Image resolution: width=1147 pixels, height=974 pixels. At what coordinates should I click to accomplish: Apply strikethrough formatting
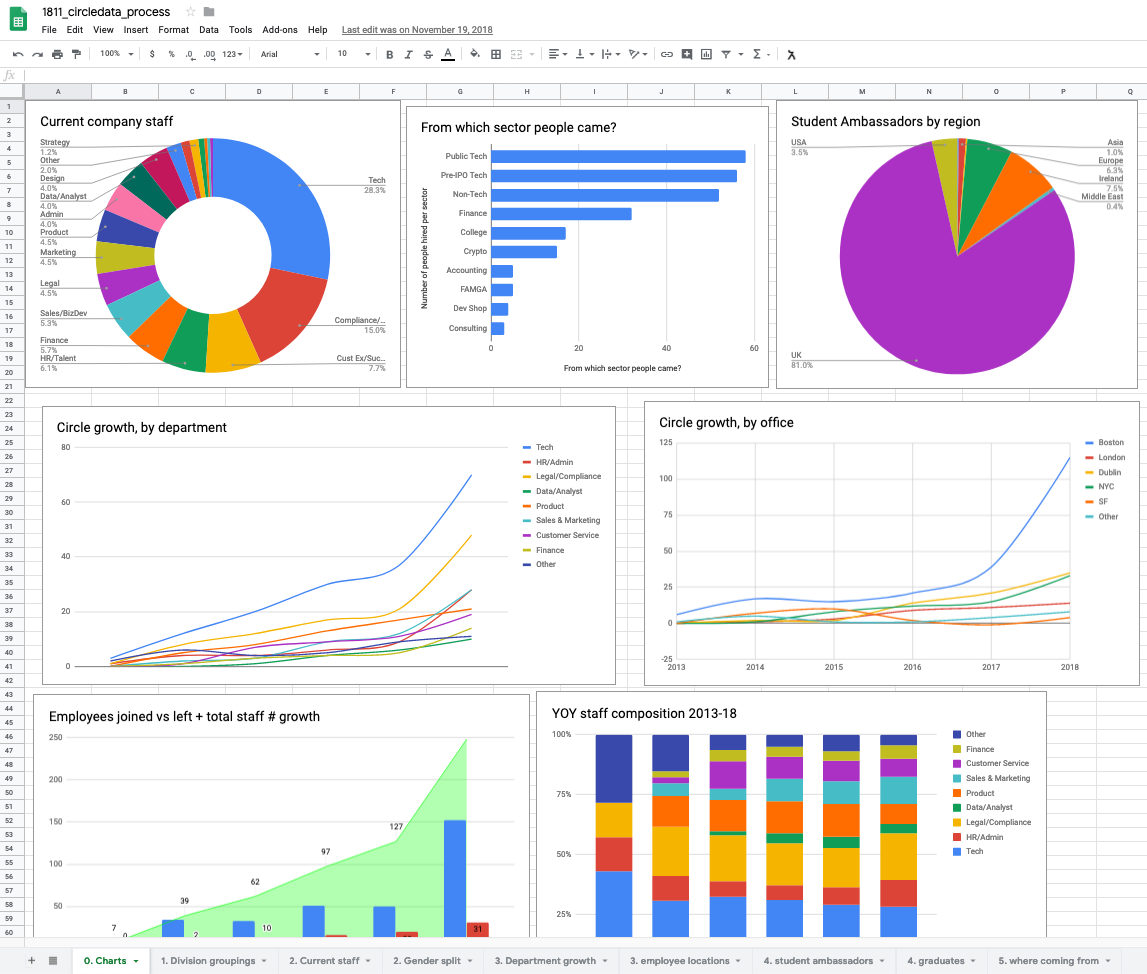coord(428,54)
